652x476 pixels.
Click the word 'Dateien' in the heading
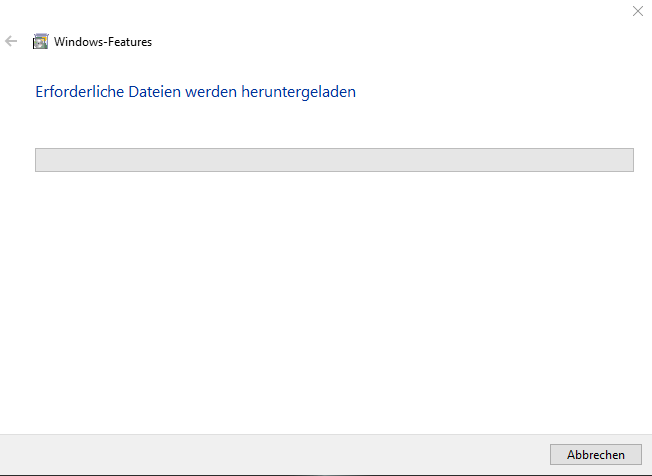pyautogui.click(x=155, y=91)
